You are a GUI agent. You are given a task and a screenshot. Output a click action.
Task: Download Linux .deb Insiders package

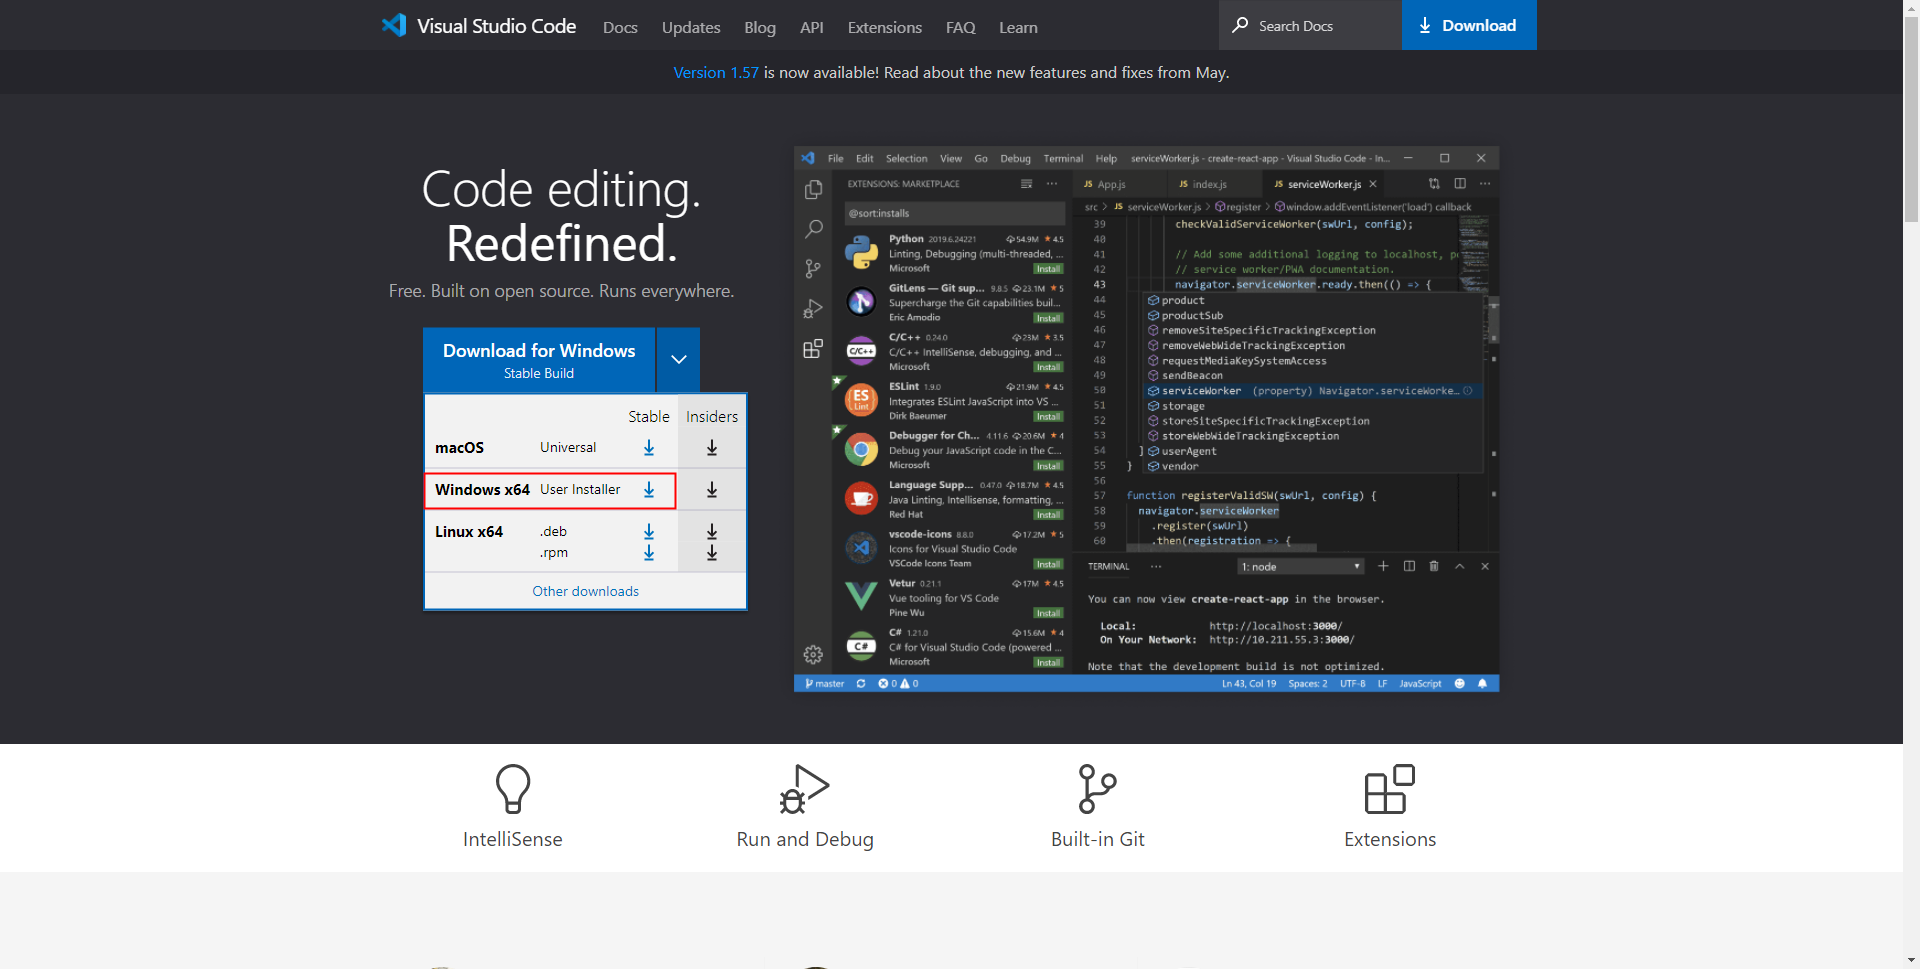click(712, 531)
